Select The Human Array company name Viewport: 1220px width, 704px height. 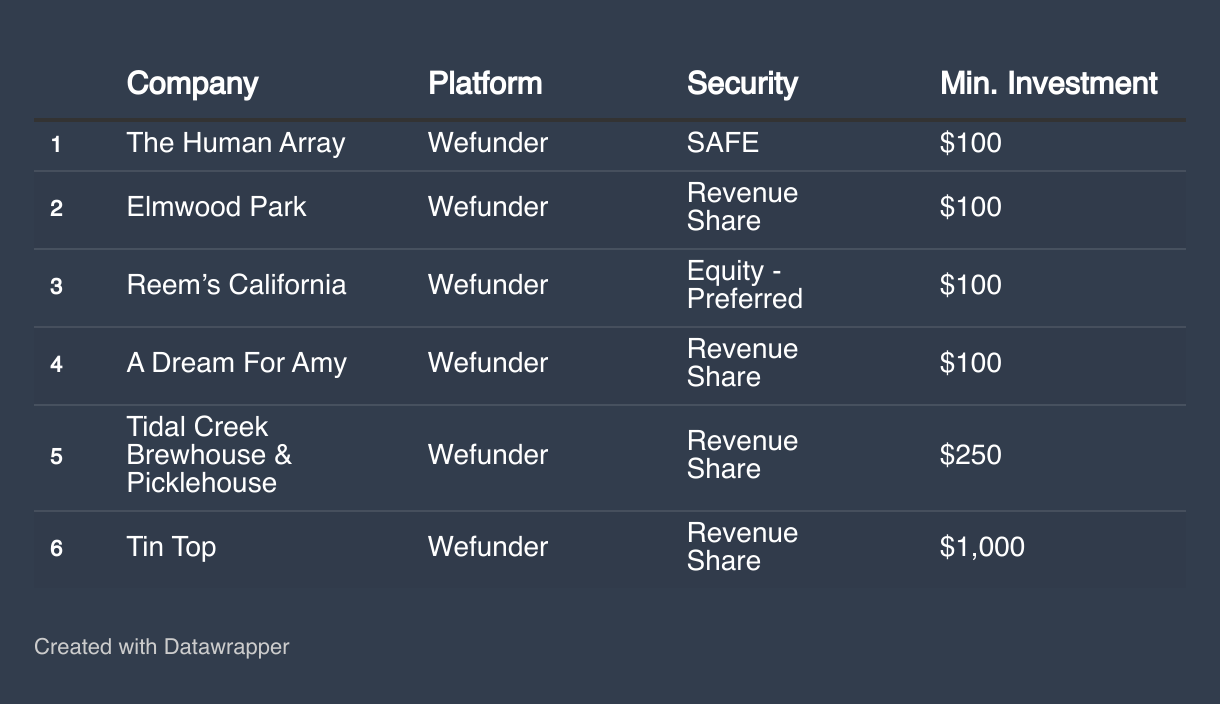pyautogui.click(x=236, y=143)
